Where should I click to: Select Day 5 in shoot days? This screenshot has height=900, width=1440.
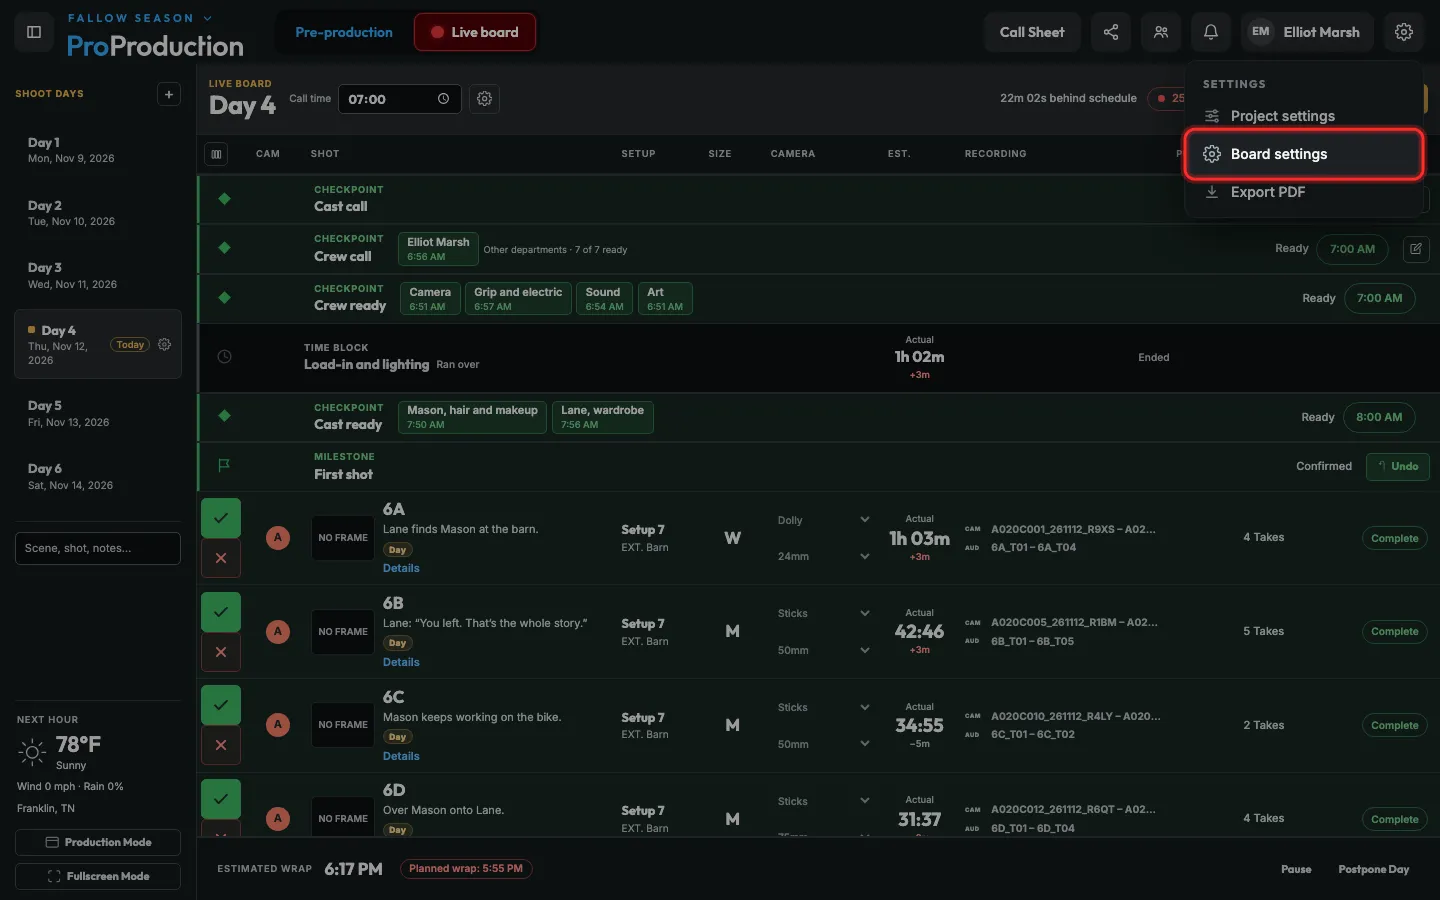click(98, 413)
